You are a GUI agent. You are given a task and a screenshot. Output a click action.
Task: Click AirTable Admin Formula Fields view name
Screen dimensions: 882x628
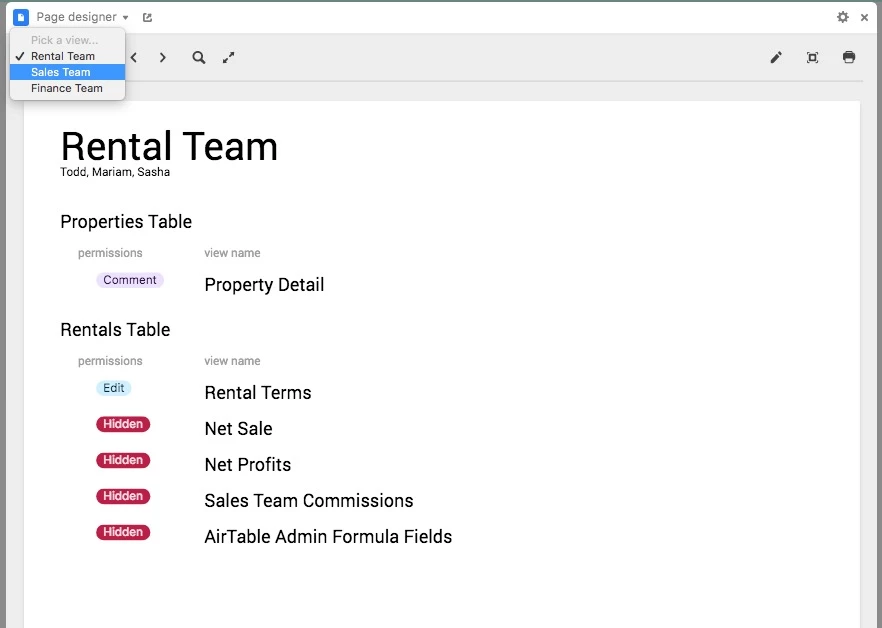coord(328,537)
